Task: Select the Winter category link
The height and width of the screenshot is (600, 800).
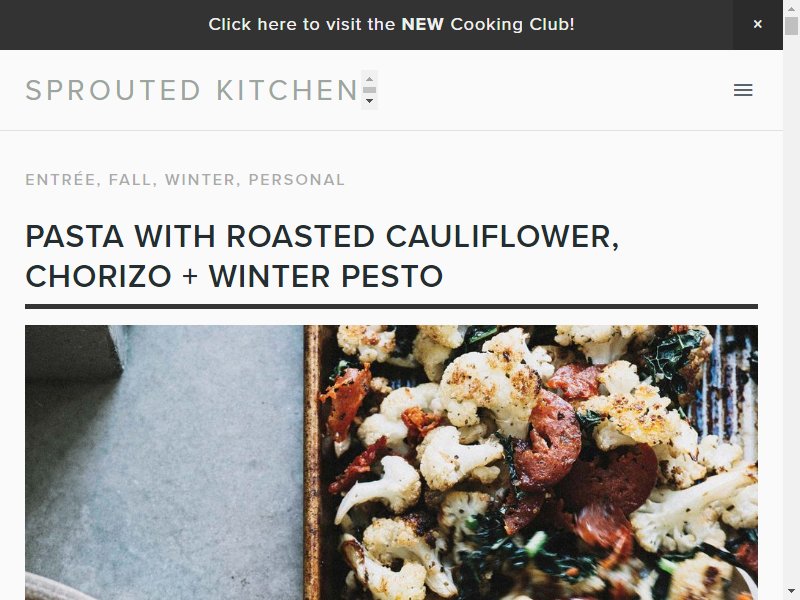Action: click(200, 180)
